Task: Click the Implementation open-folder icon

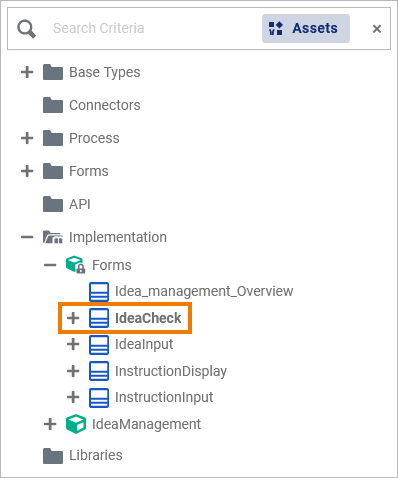Action: 53,237
